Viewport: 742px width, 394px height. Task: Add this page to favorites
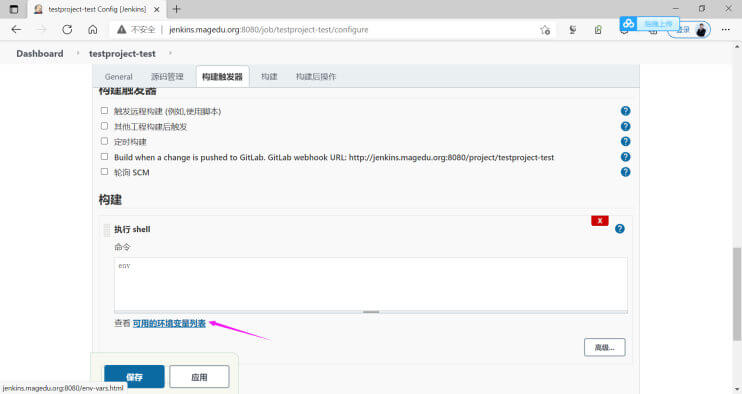click(545, 30)
